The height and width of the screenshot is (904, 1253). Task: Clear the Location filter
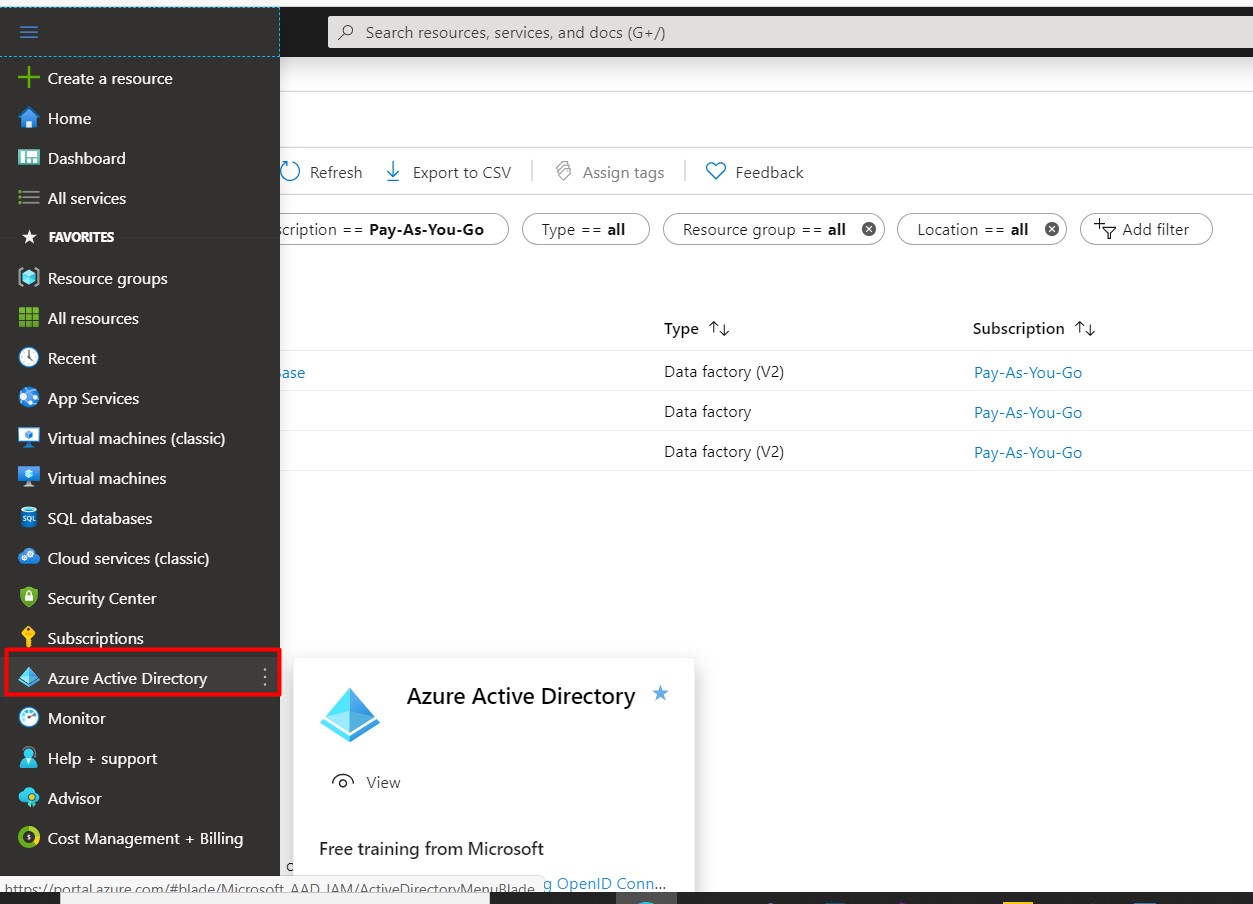click(x=1052, y=229)
